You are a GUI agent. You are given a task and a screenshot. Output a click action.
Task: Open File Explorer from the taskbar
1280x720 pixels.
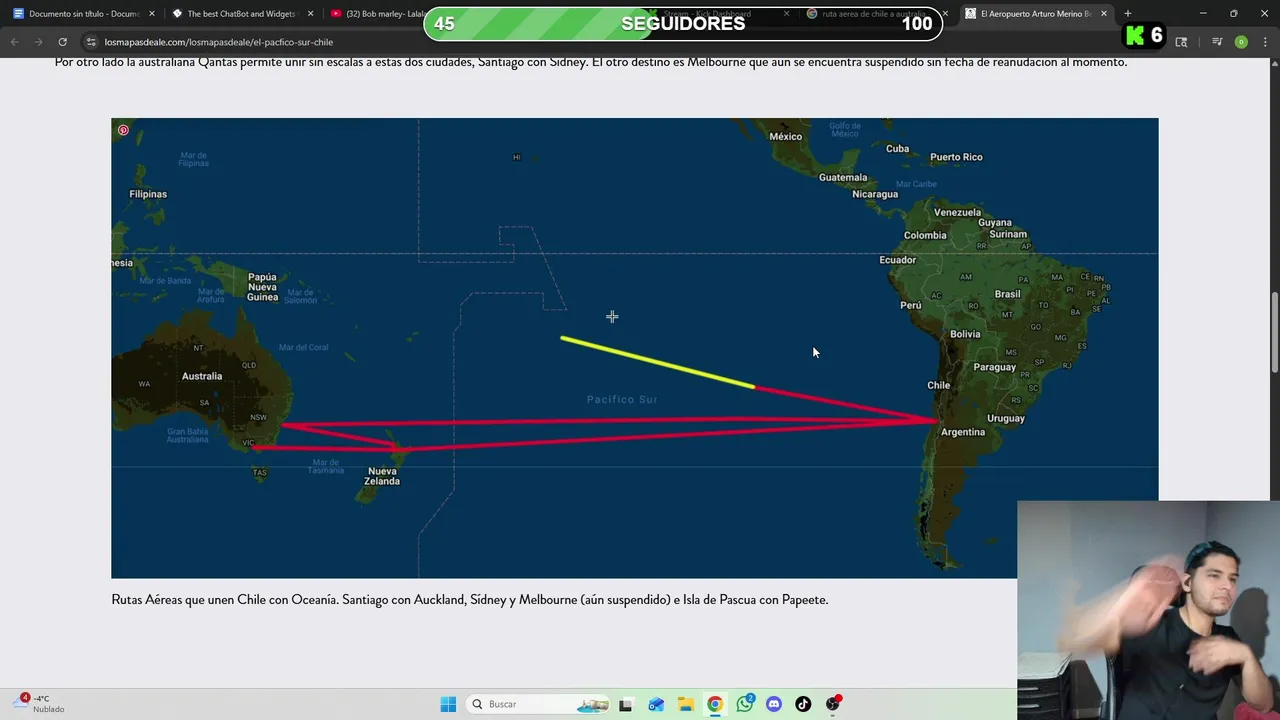(x=685, y=704)
